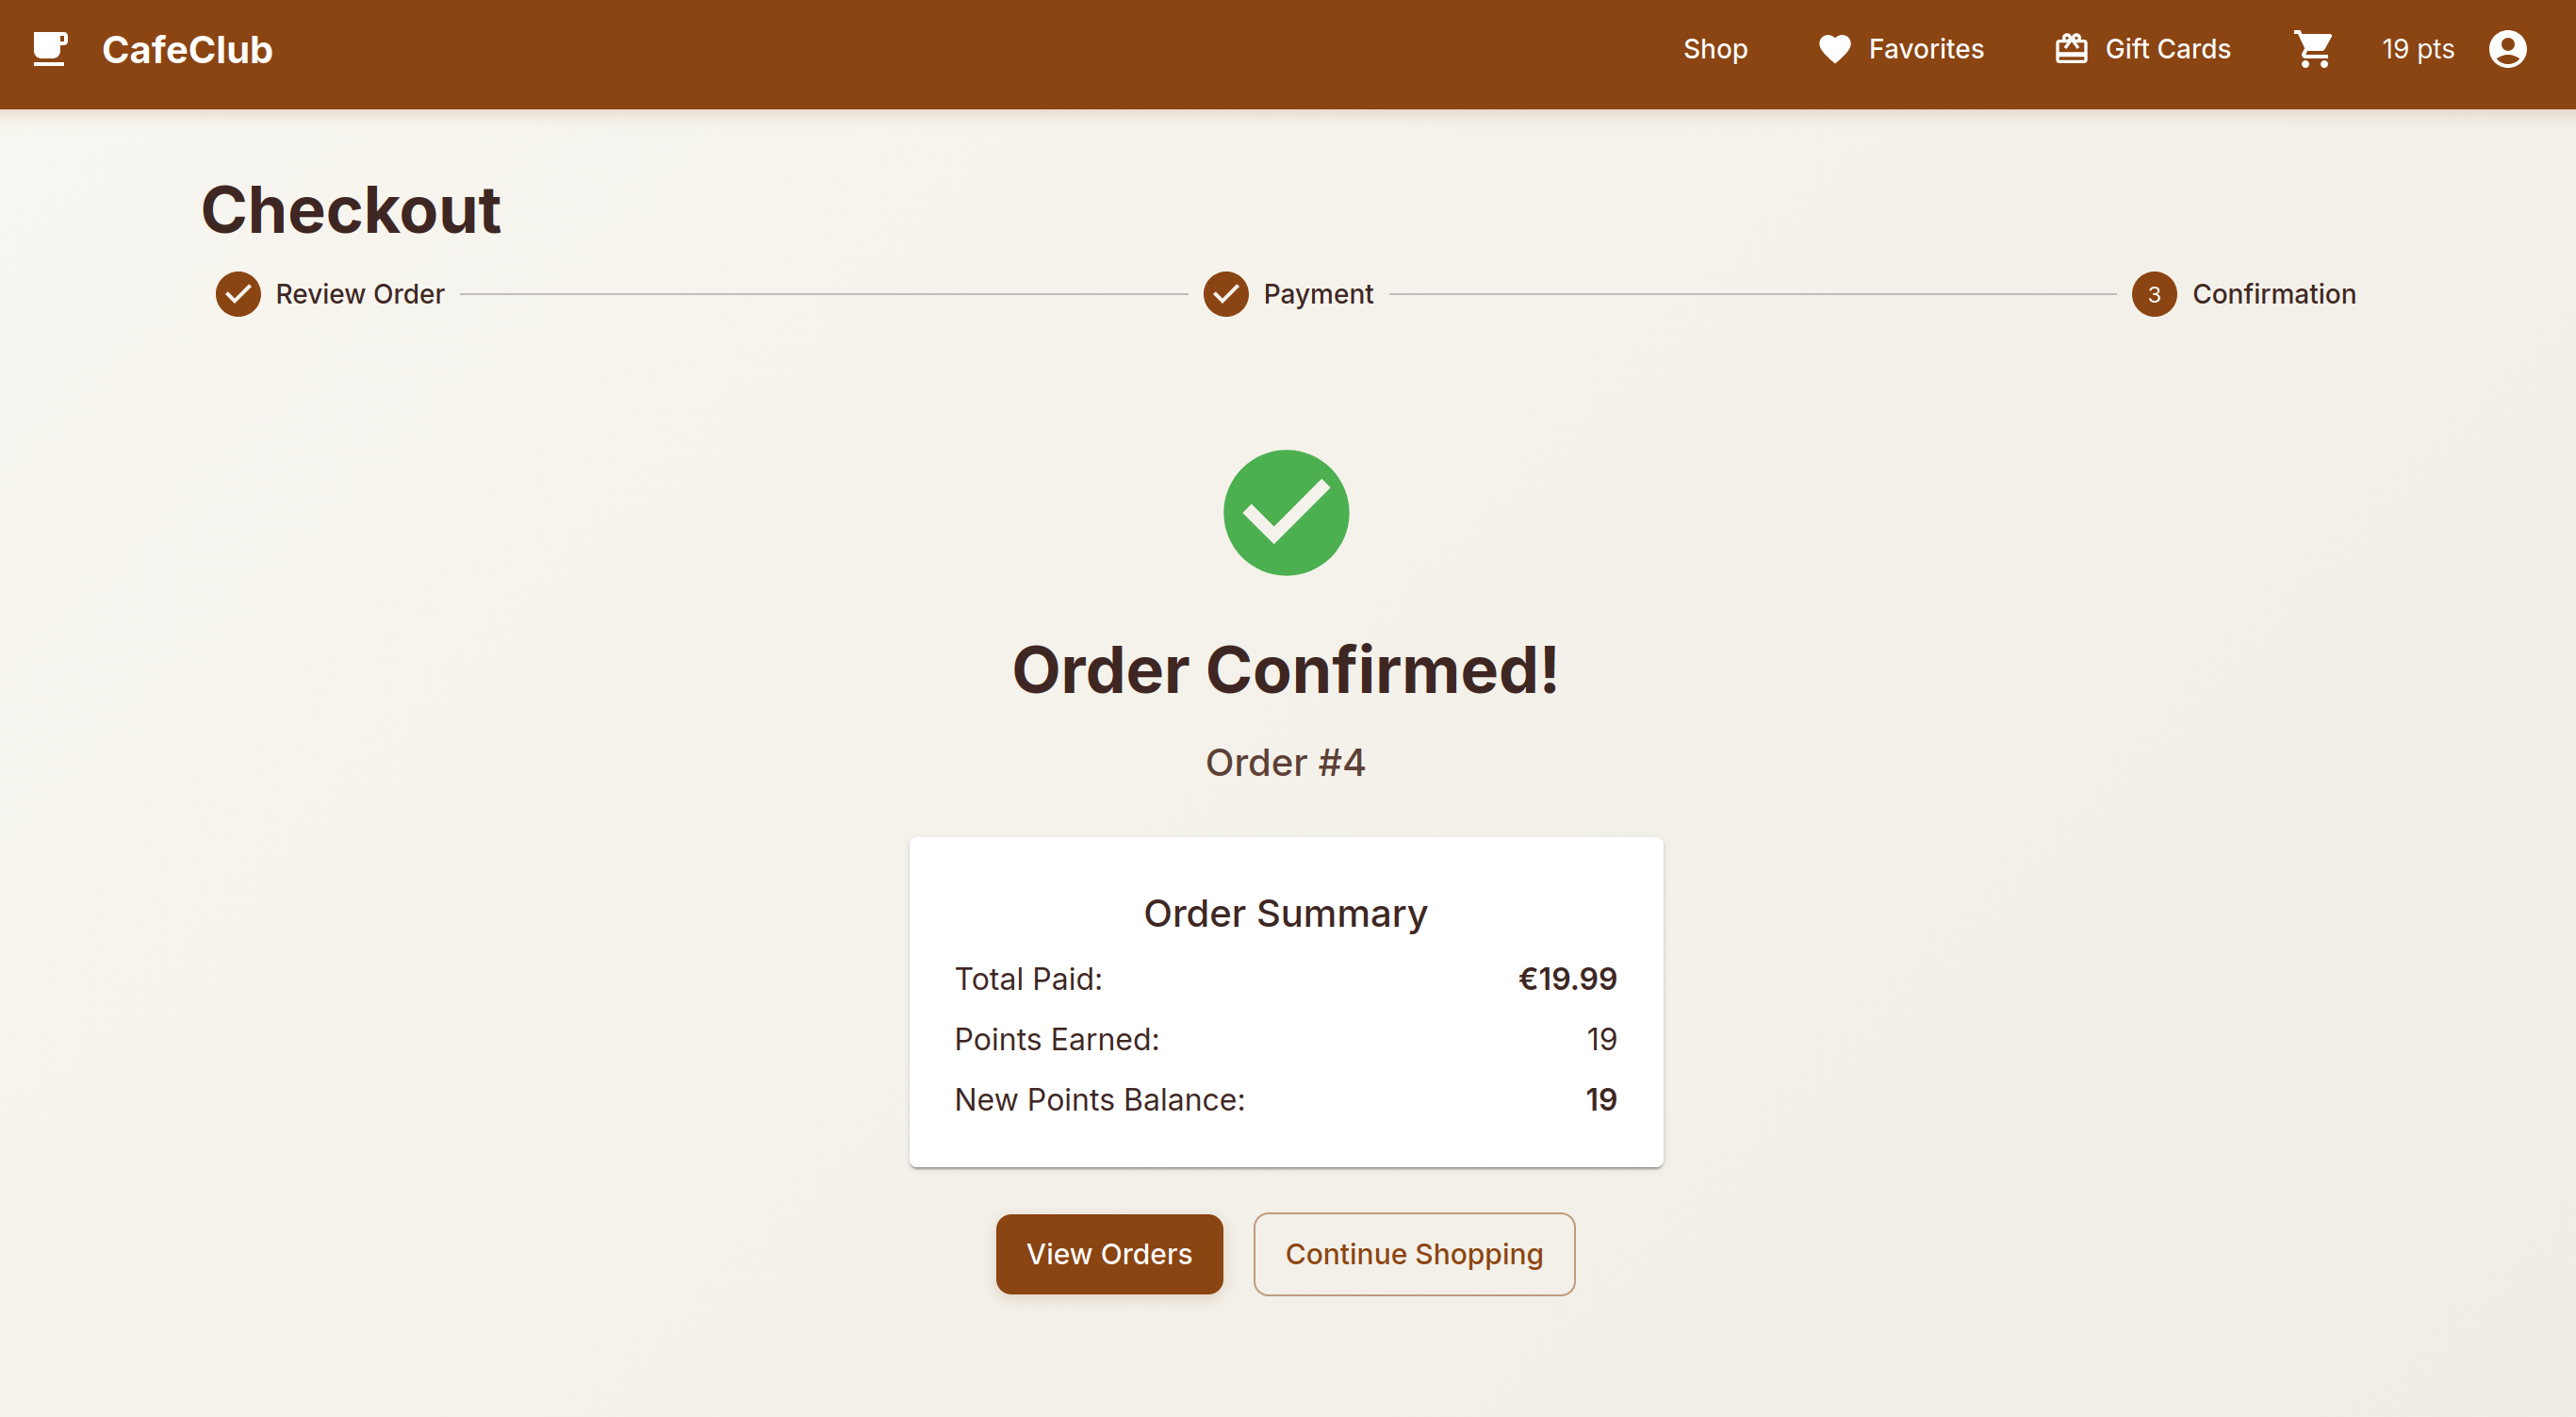Click the Order #4 number text
Image resolution: width=2576 pixels, height=1417 pixels.
[1285, 763]
